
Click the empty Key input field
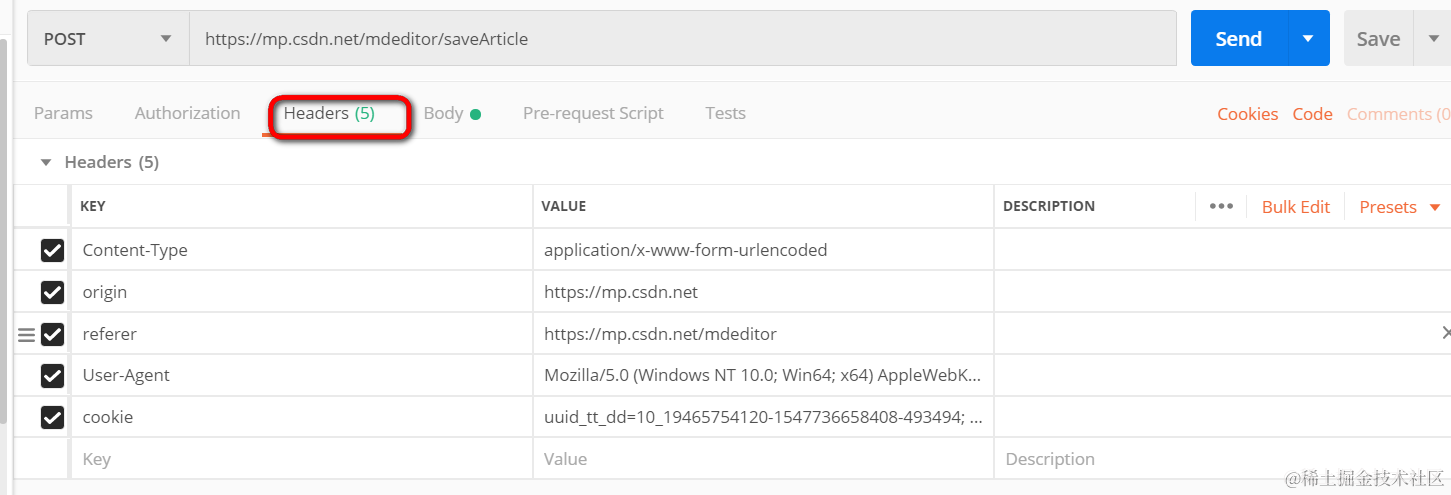tap(300, 459)
